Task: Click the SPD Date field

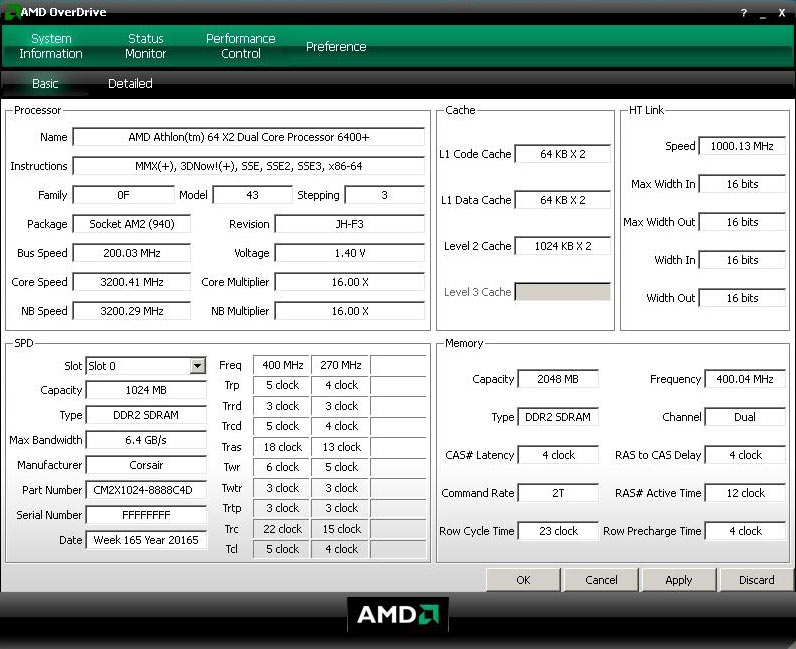Action: (x=146, y=540)
